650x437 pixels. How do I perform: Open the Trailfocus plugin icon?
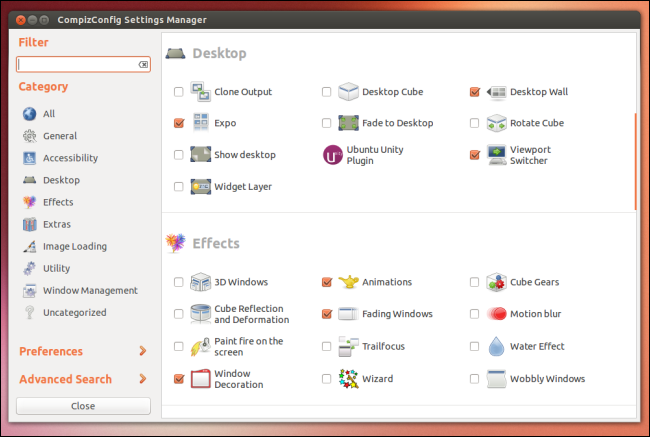click(348, 346)
